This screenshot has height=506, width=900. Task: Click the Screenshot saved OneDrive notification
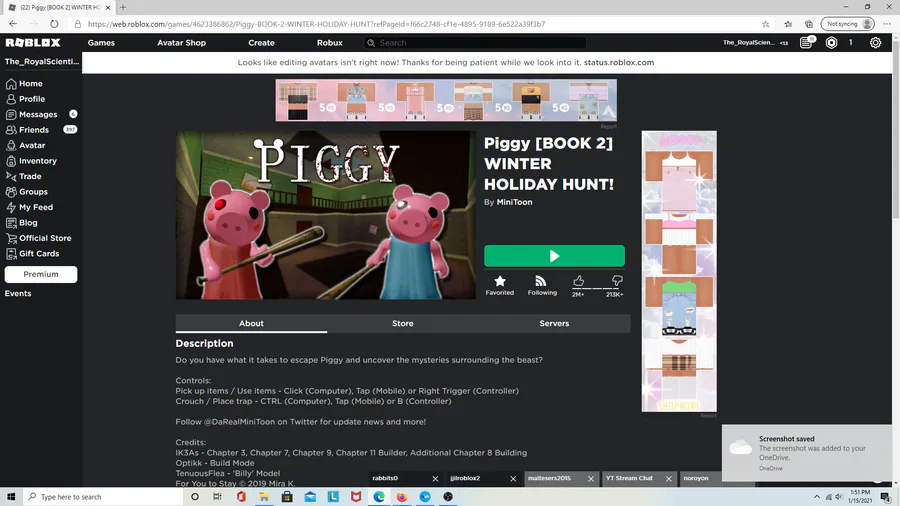tap(807, 453)
